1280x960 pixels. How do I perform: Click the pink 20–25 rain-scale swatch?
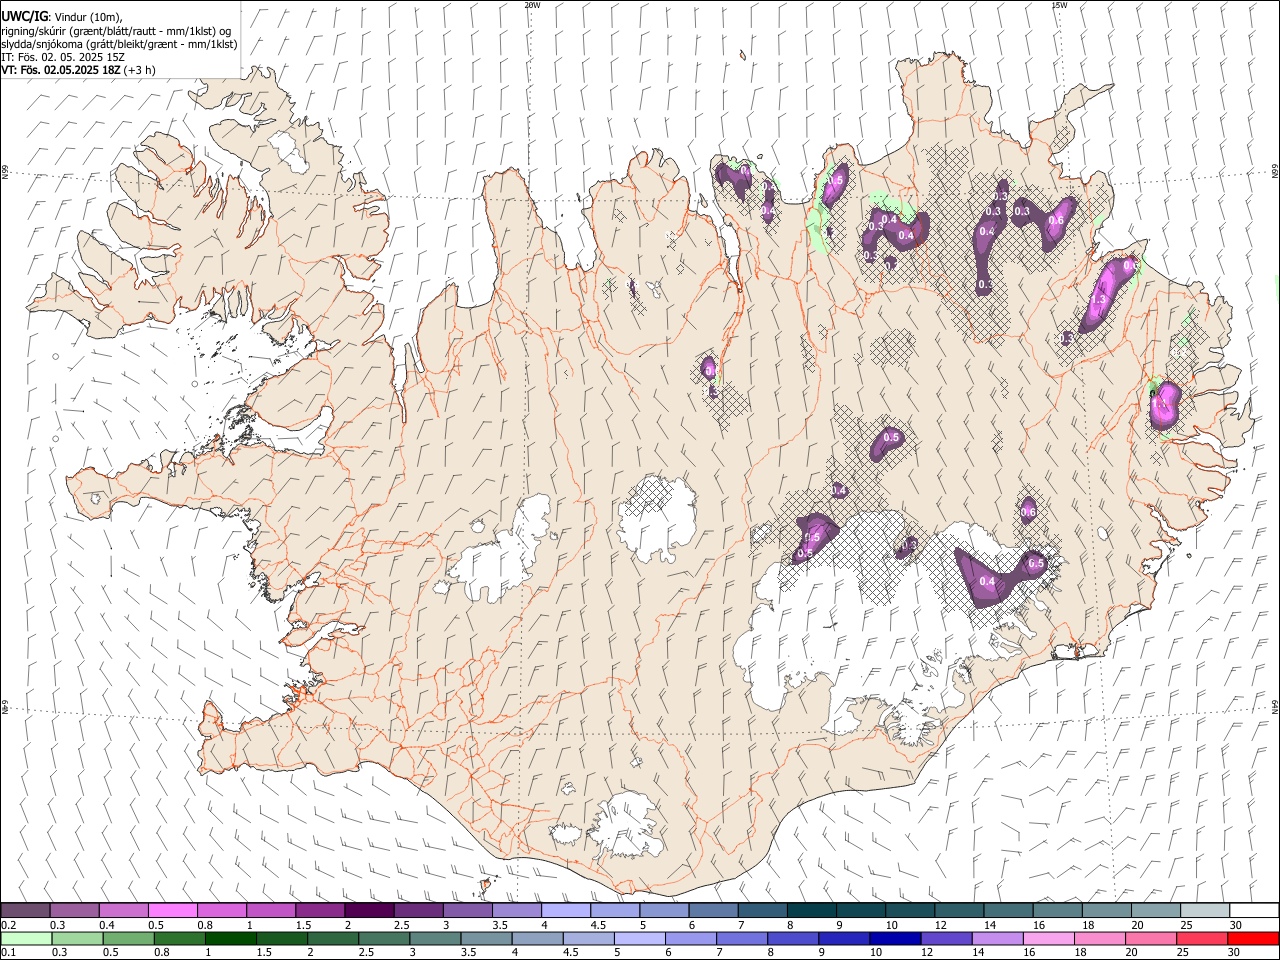[1150, 938]
